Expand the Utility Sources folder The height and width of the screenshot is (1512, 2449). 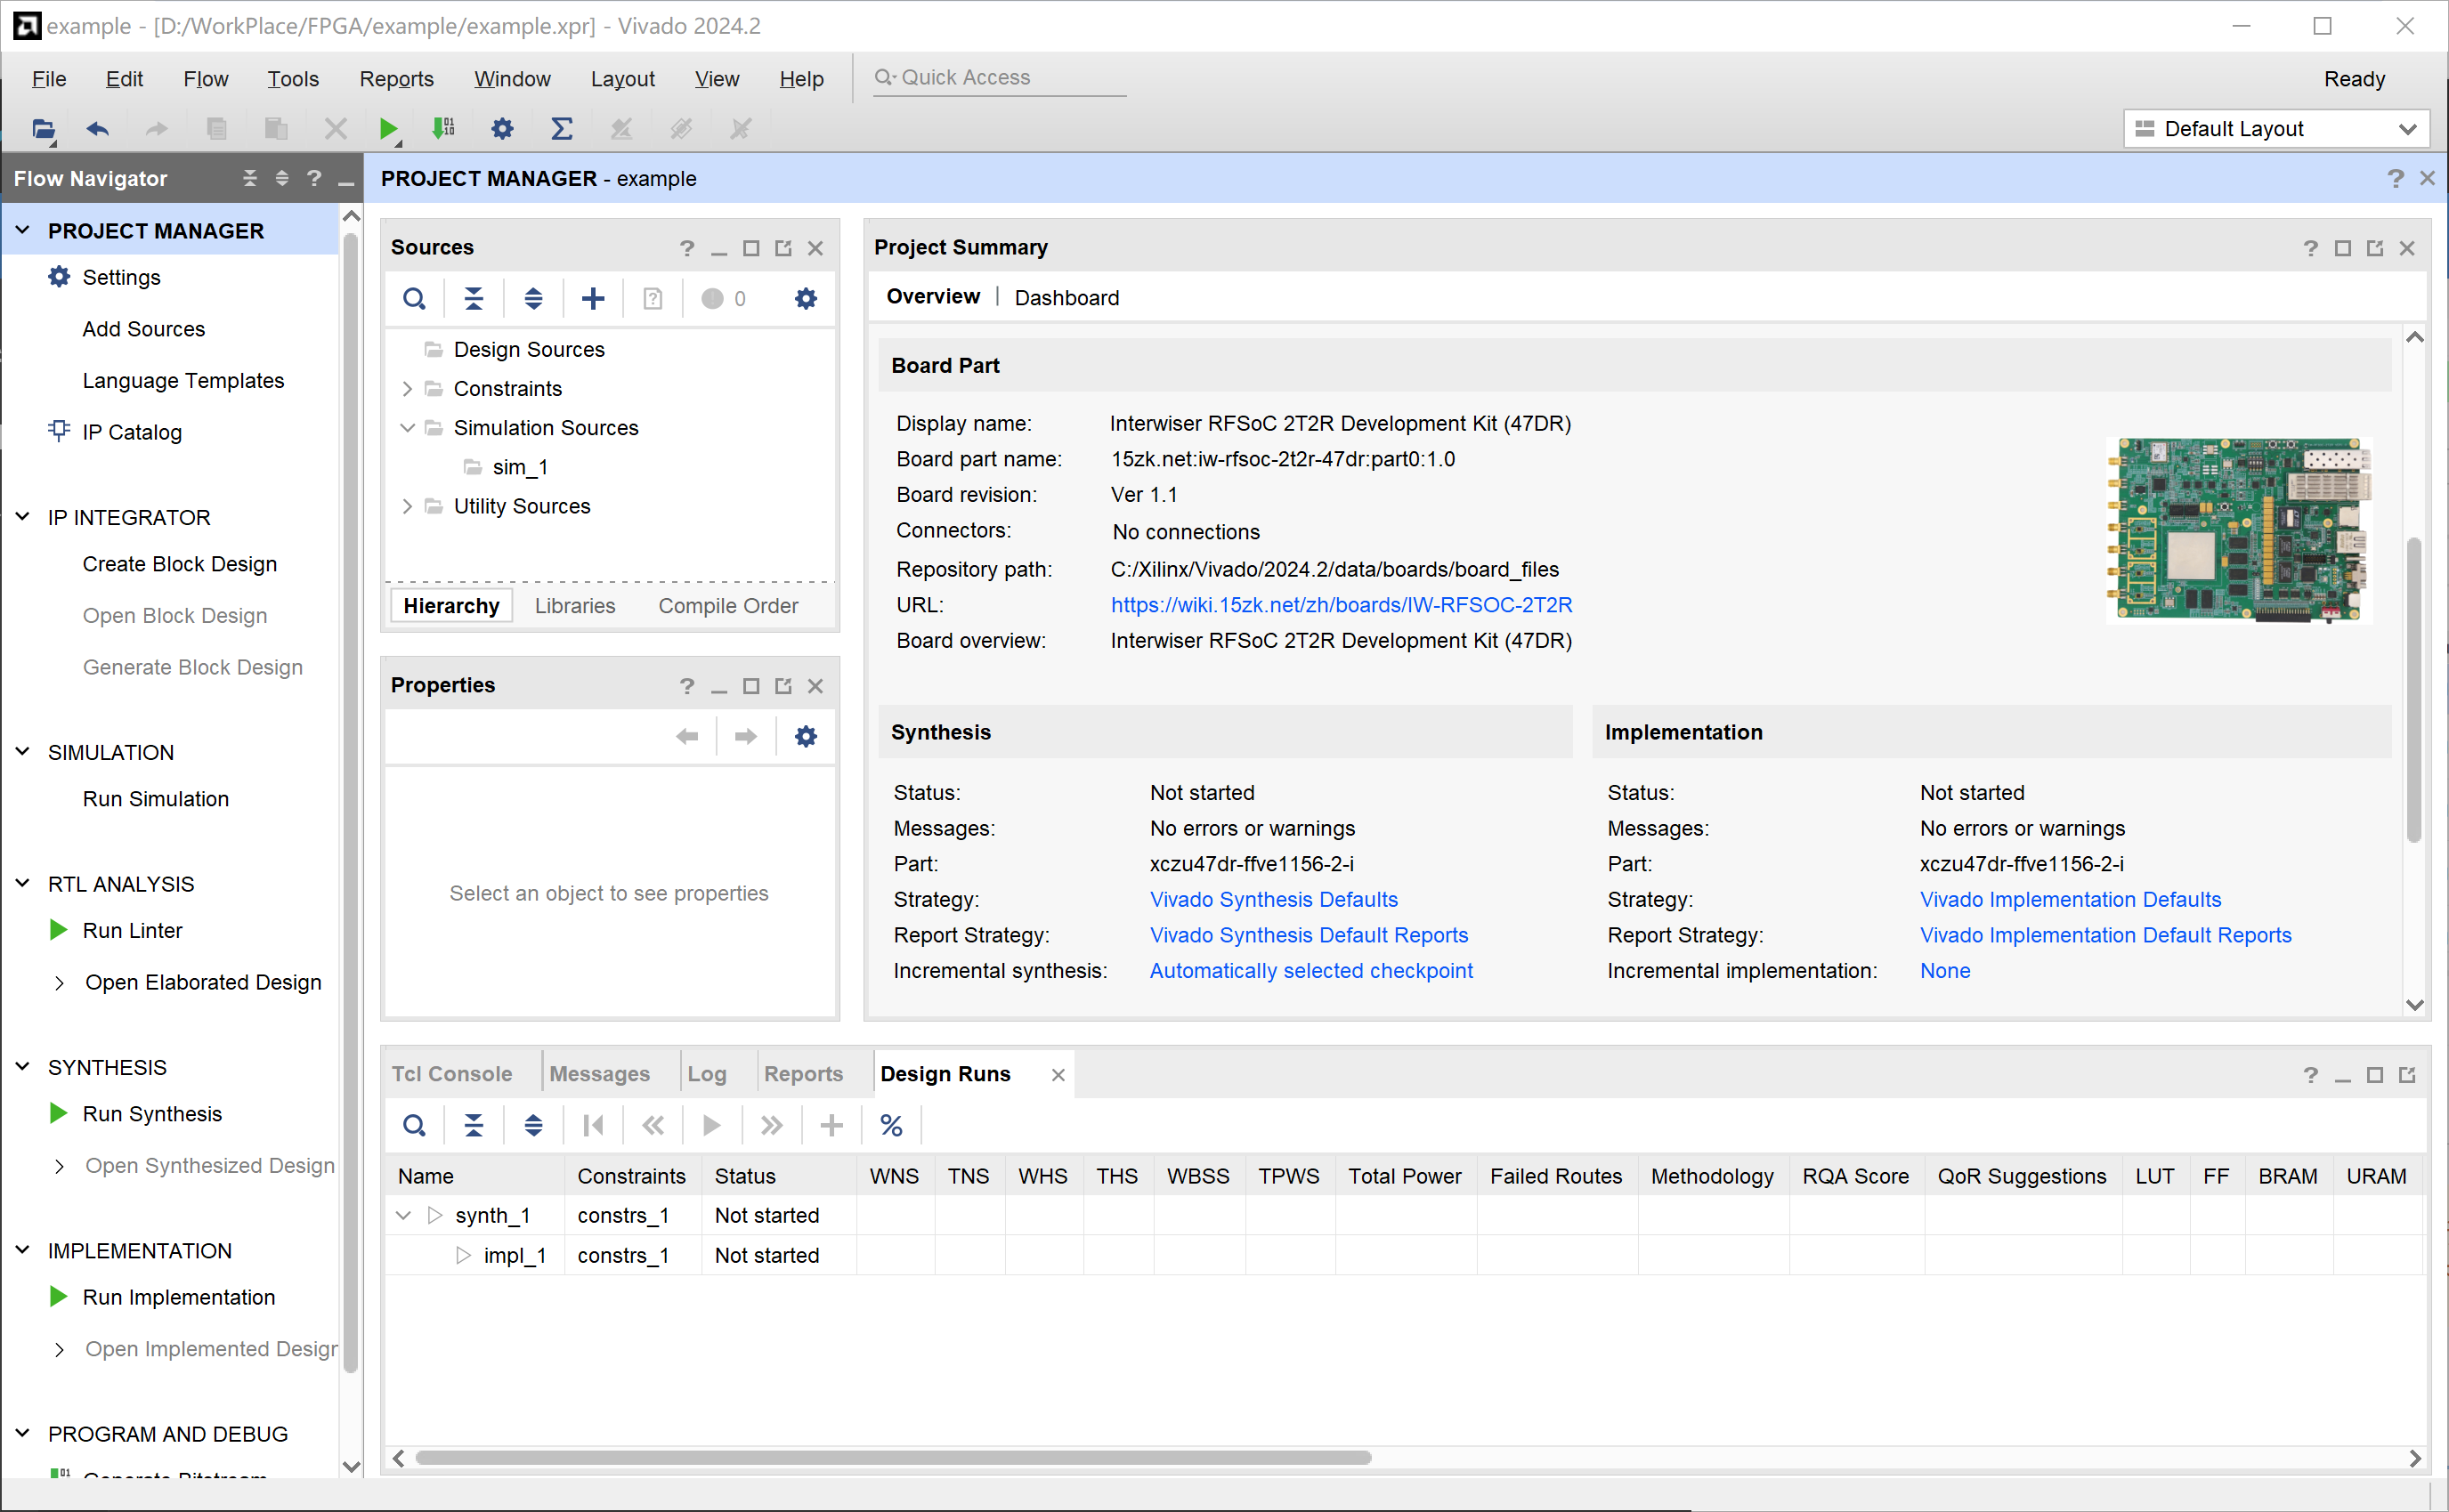[407, 506]
